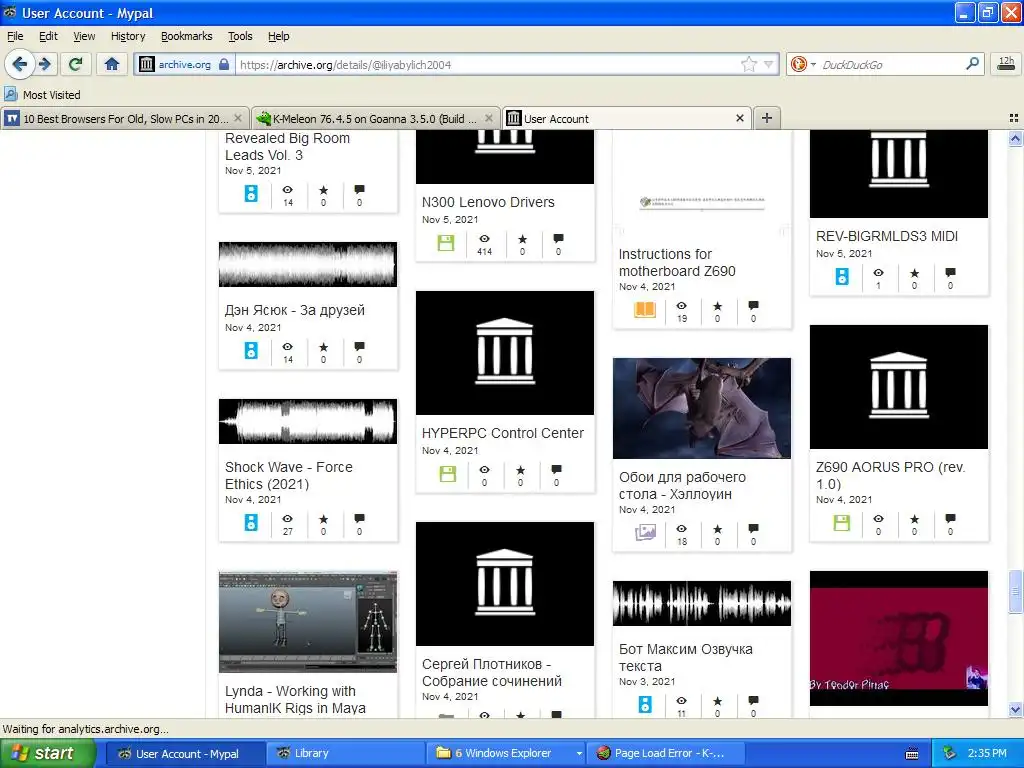Click image icon on Обои для рабочего стола card
The width and height of the screenshot is (1024, 768).
pyautogui.click(x=645, y=533)
